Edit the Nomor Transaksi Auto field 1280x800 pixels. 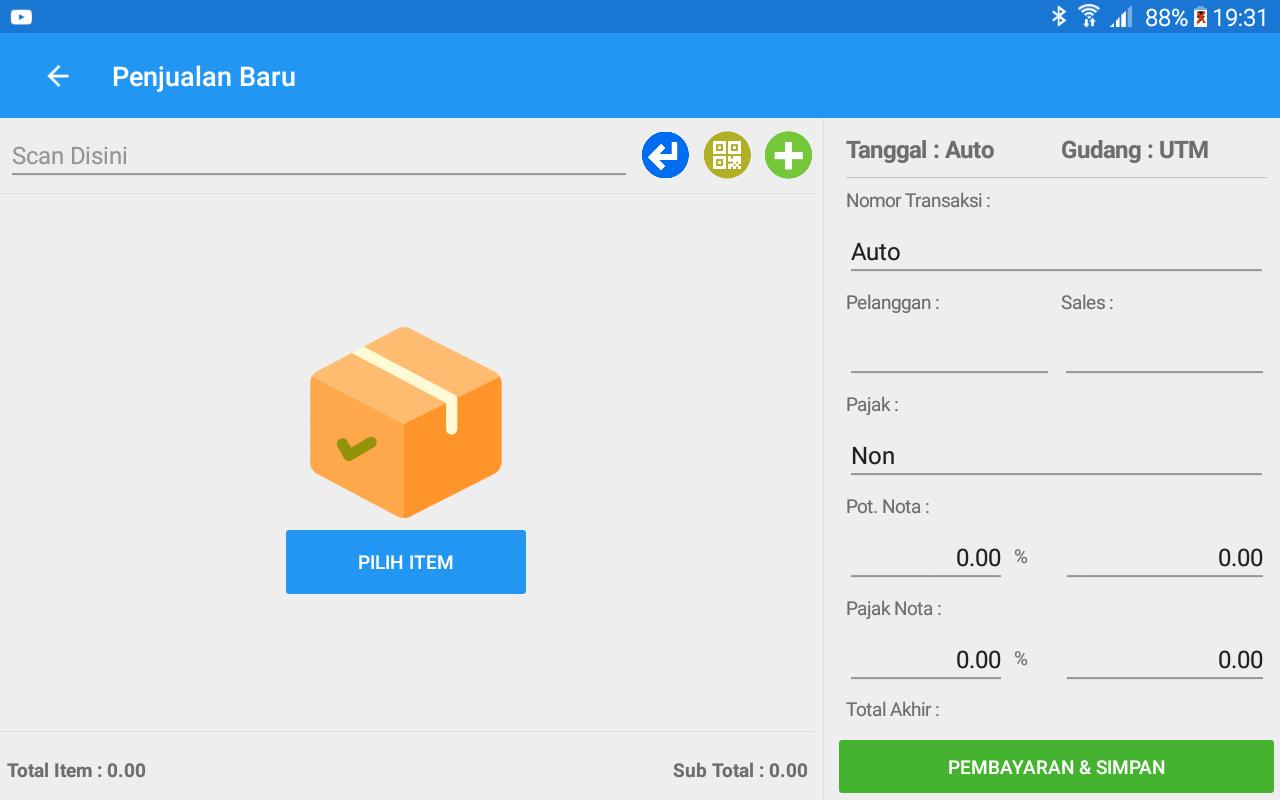tap(1055, 252)
